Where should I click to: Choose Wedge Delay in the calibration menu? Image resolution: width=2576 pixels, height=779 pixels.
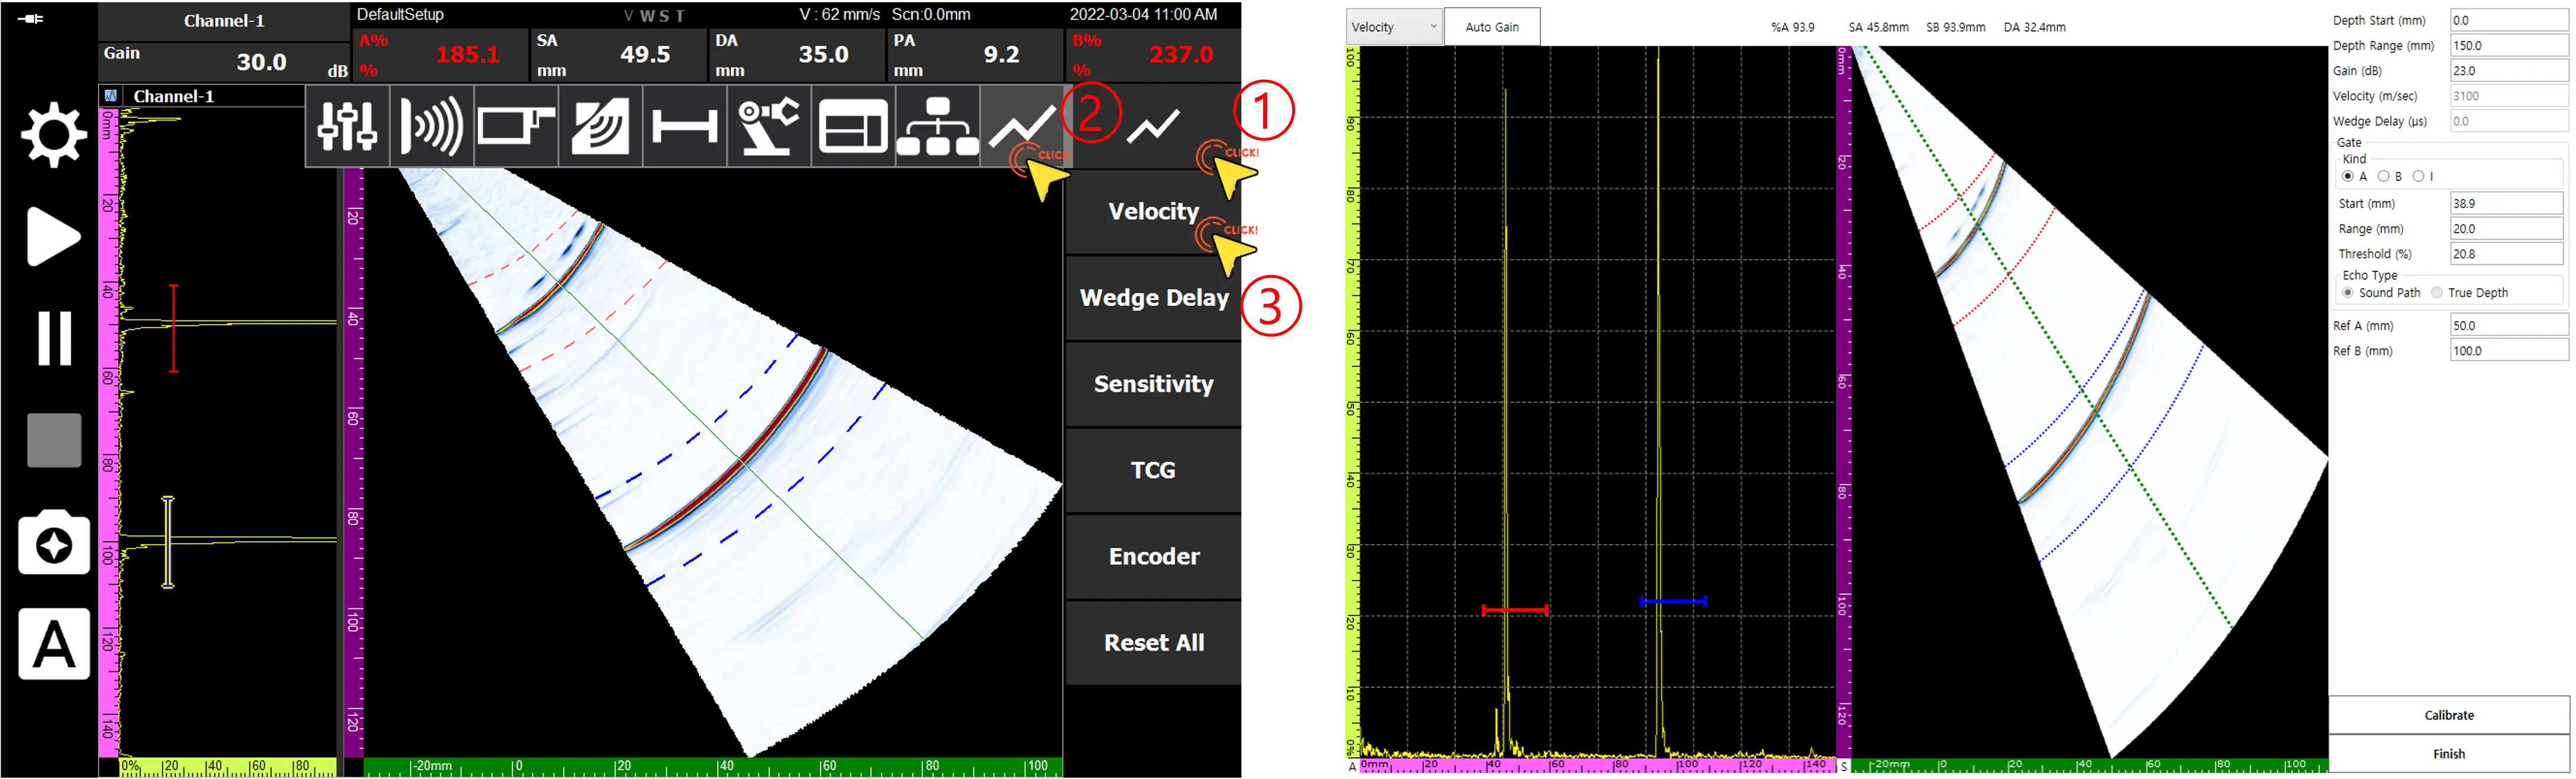click(x=1153, y=298)
